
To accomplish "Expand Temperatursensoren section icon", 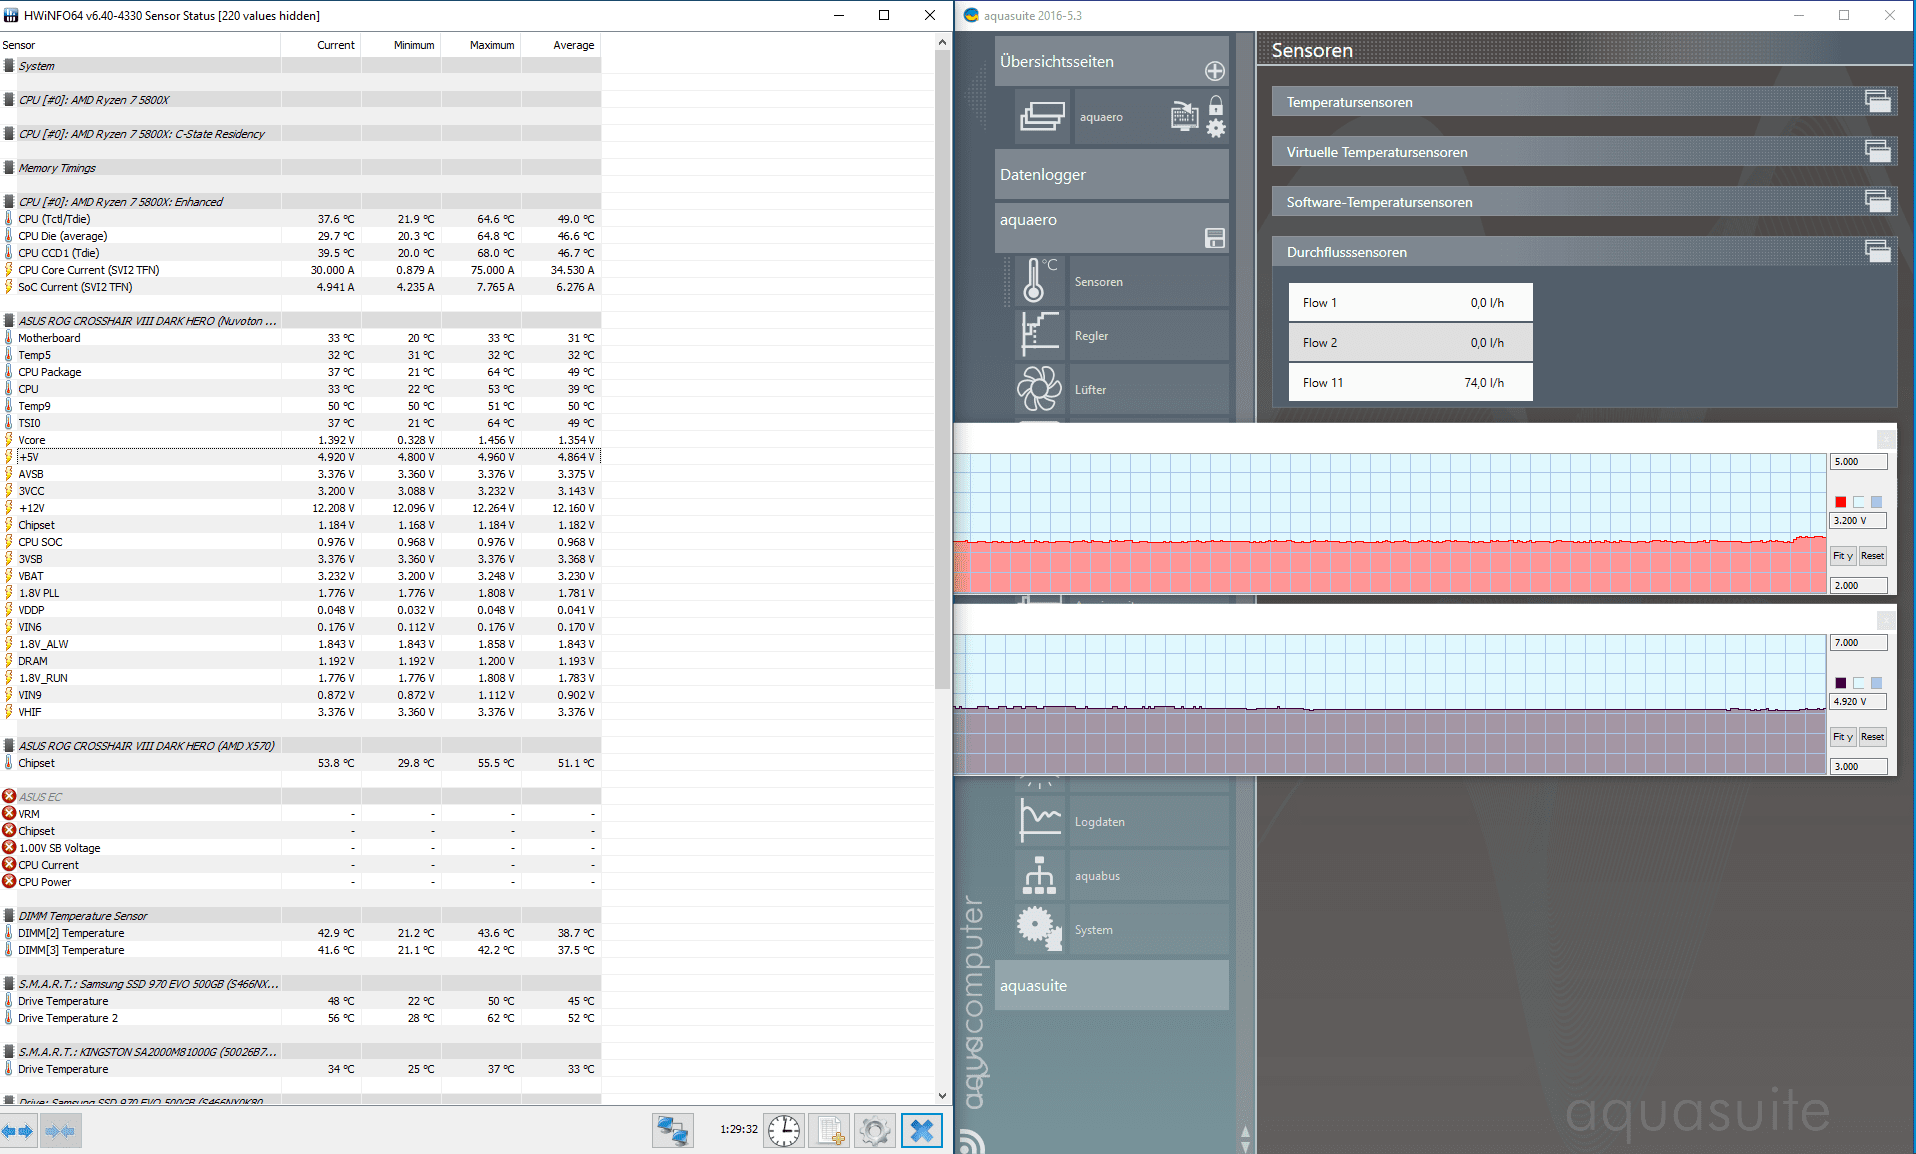I will tap(1878, 101).
